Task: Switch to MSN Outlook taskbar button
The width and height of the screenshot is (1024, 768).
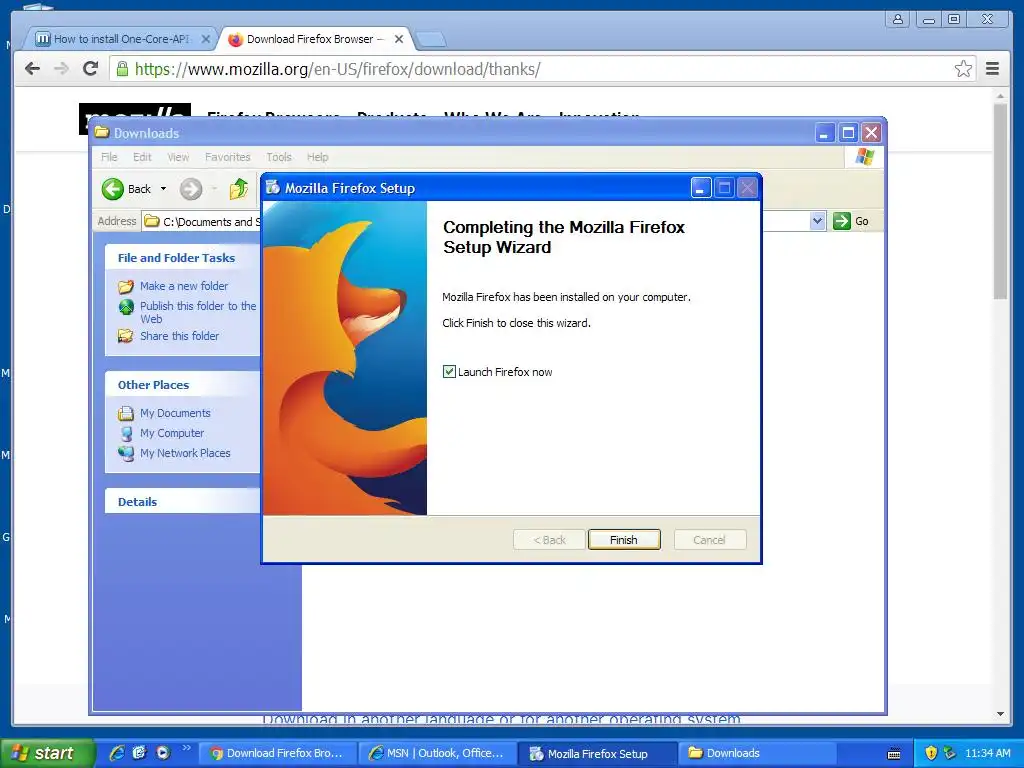Action: (x=437, y=754)
